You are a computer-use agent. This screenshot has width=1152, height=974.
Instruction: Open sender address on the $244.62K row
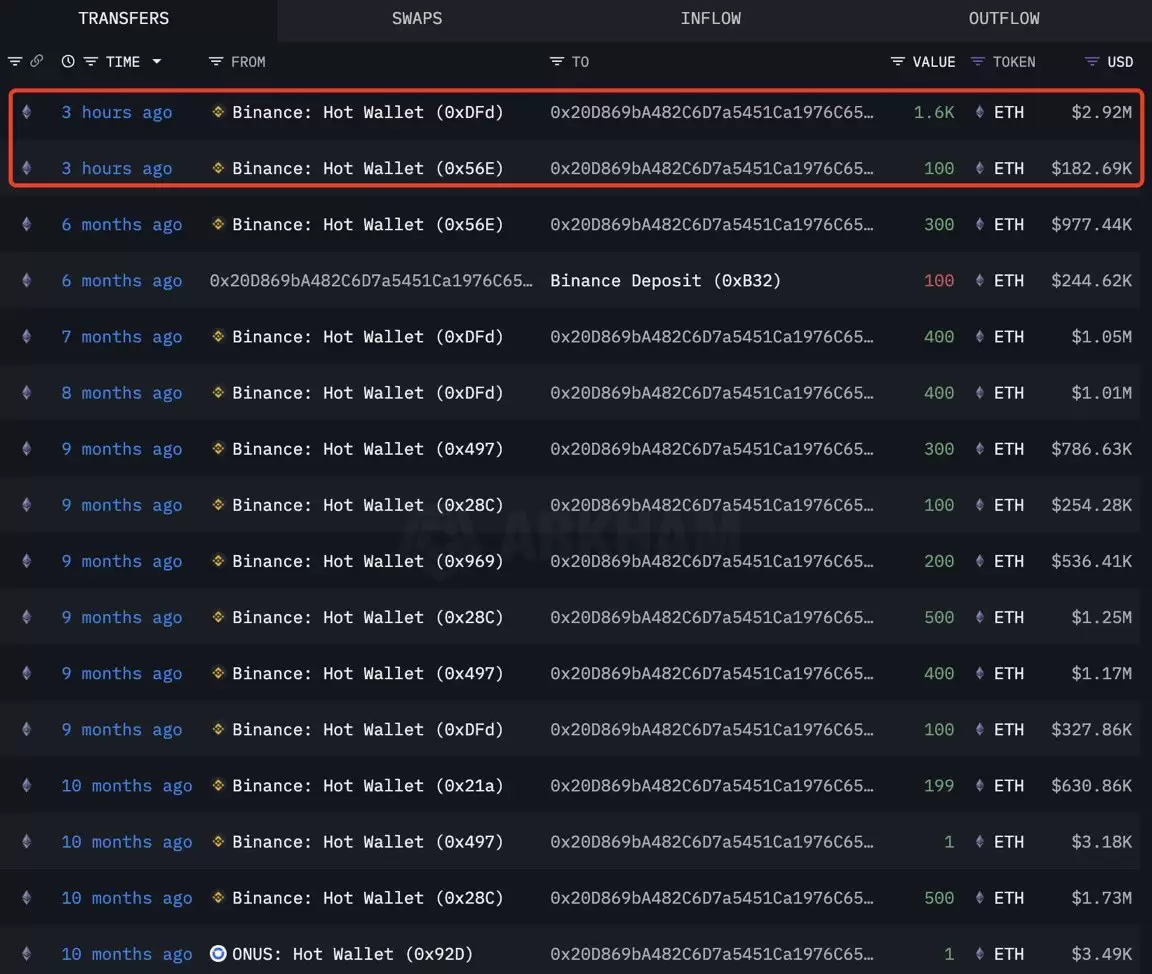(x=371, y=281)
